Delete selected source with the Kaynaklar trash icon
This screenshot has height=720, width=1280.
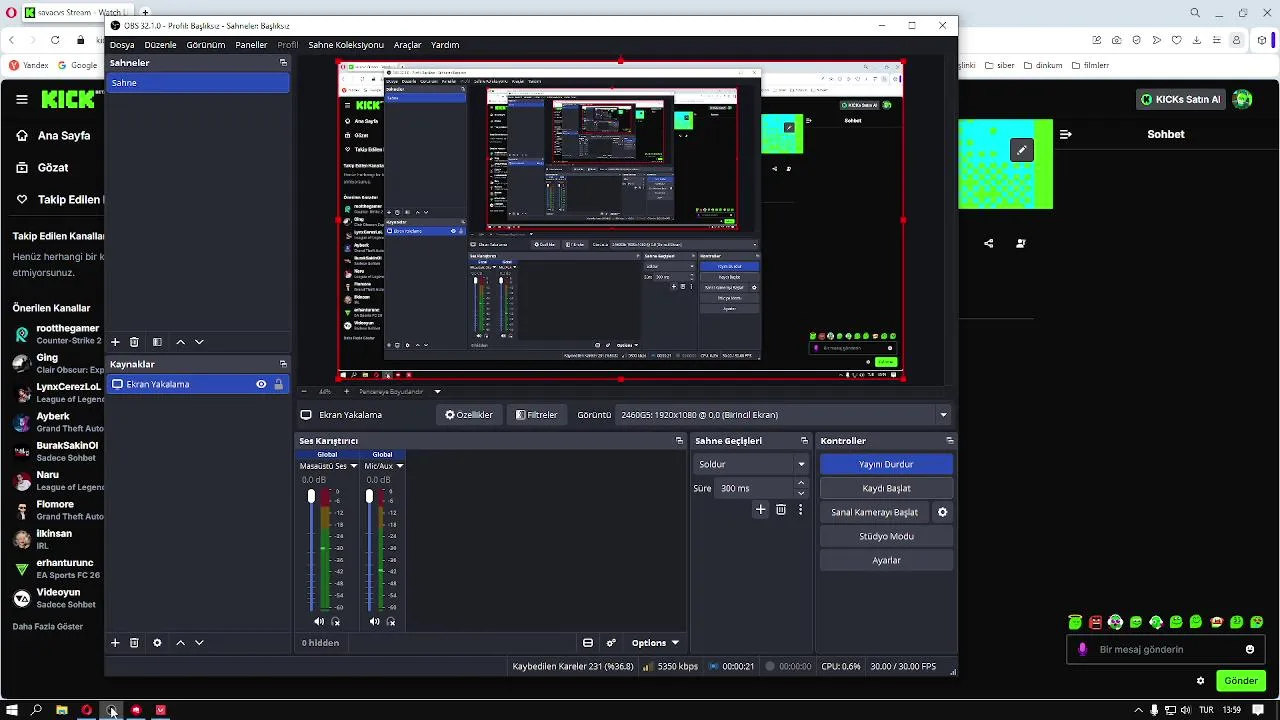(134, 643)
